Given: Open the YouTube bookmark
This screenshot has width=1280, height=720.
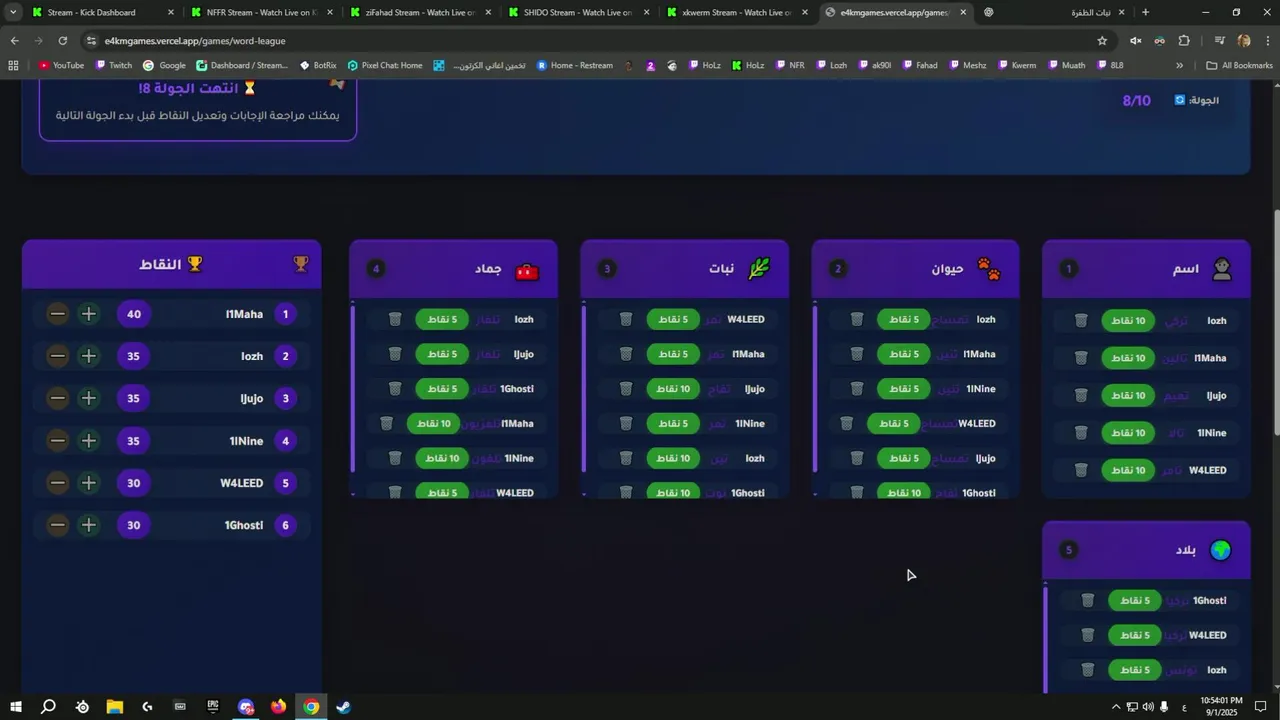Looking at the screenshot, I should 61,65.
